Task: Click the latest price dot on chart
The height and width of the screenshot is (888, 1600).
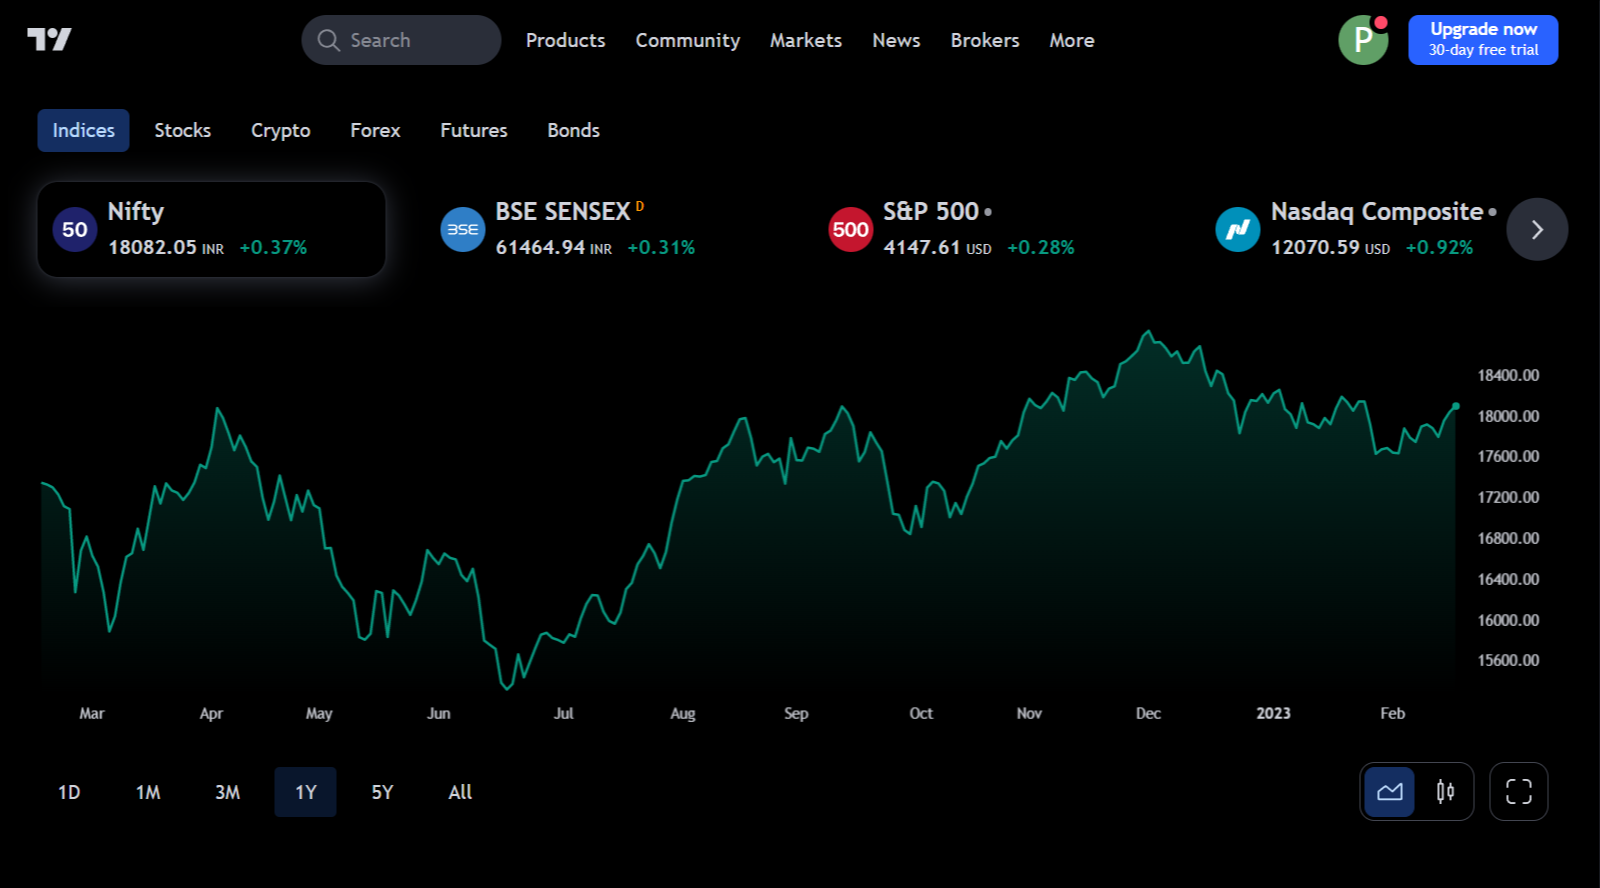Action: (x=1456, y=406)
